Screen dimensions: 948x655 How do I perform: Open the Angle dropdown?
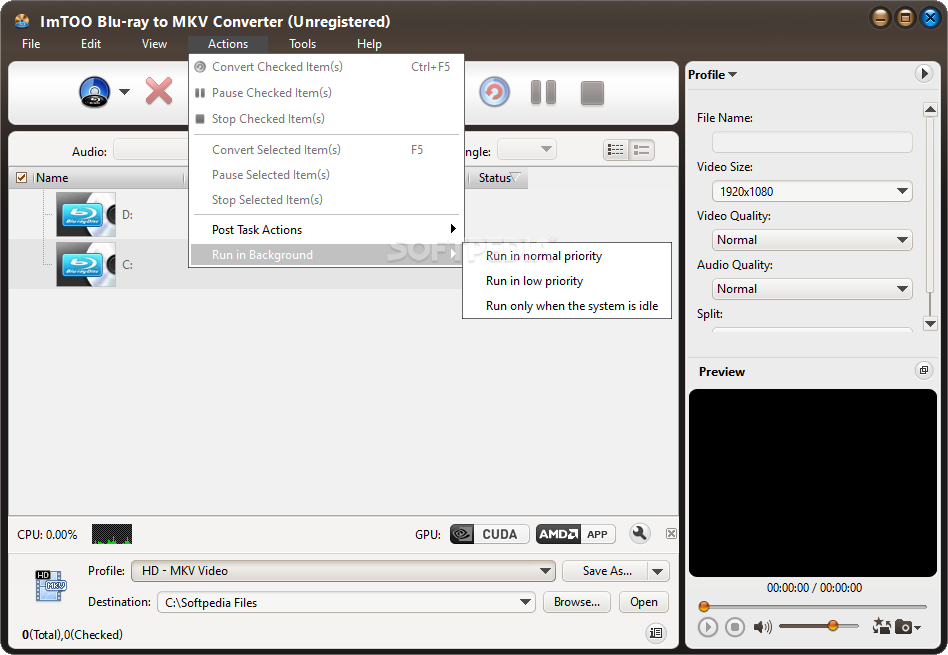click(527, 149)
